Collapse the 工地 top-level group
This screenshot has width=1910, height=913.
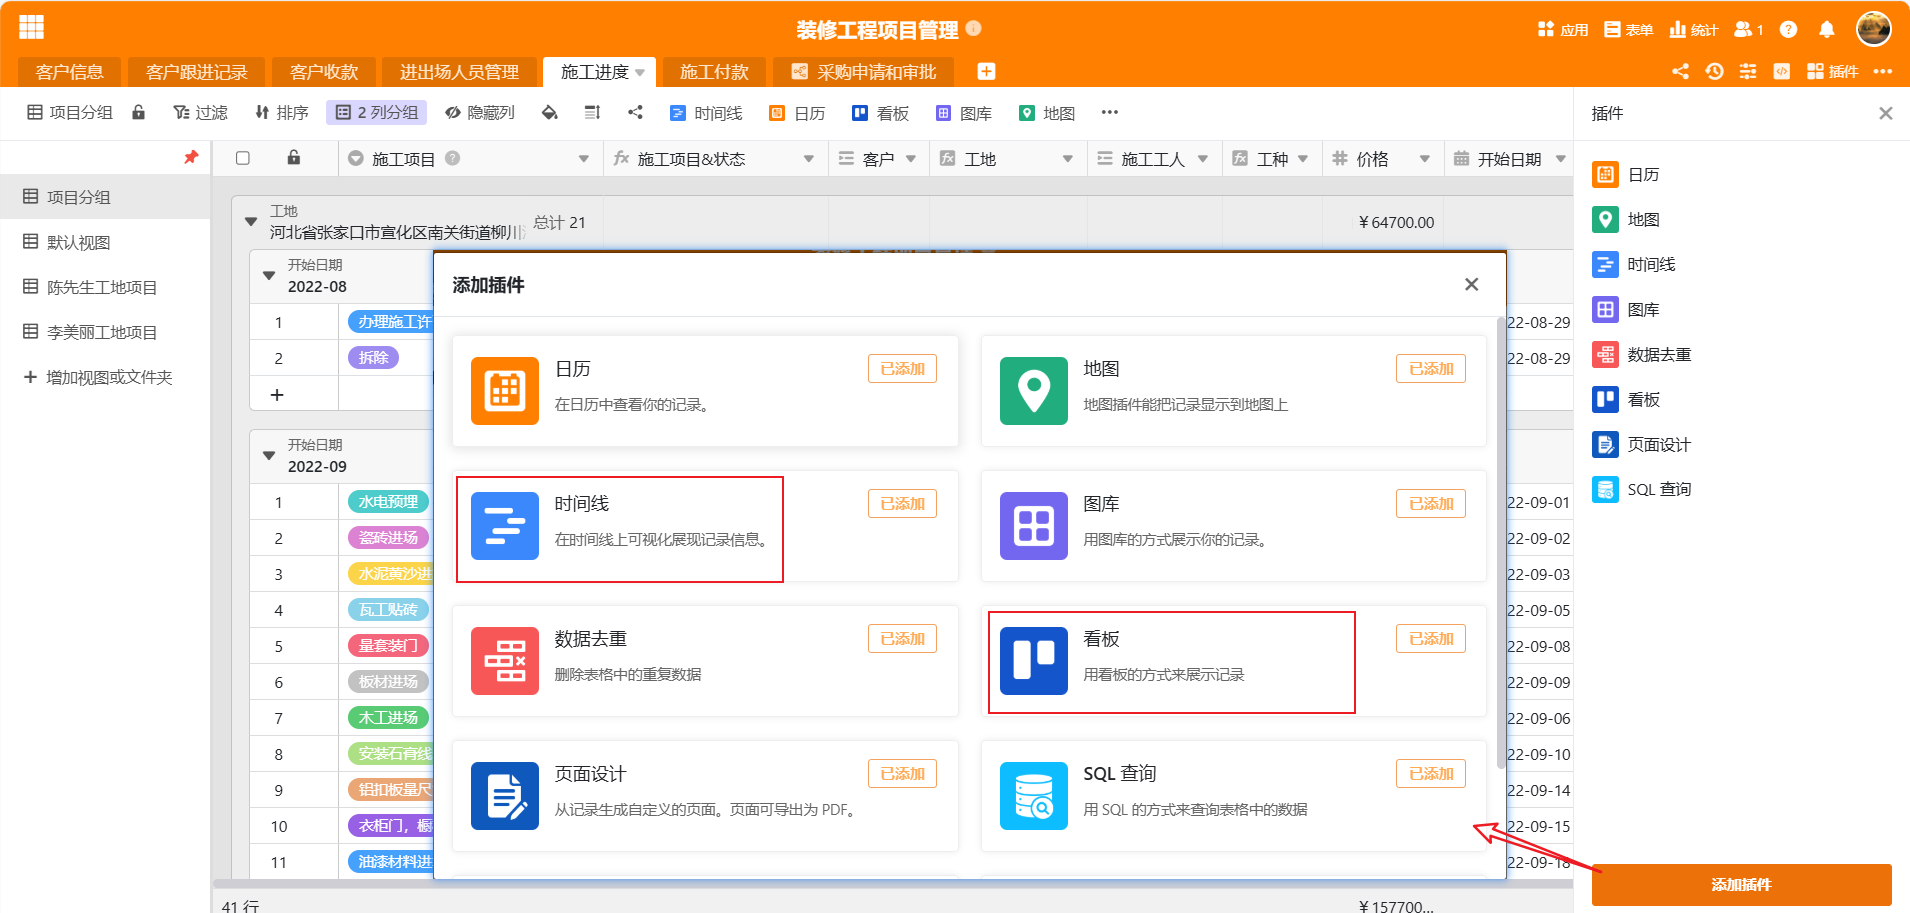click(251, 222)
